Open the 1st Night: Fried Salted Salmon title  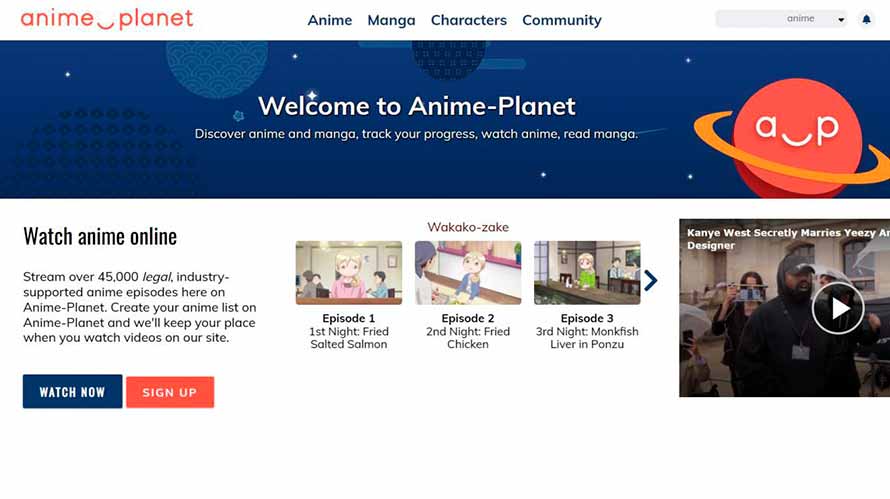349,338
